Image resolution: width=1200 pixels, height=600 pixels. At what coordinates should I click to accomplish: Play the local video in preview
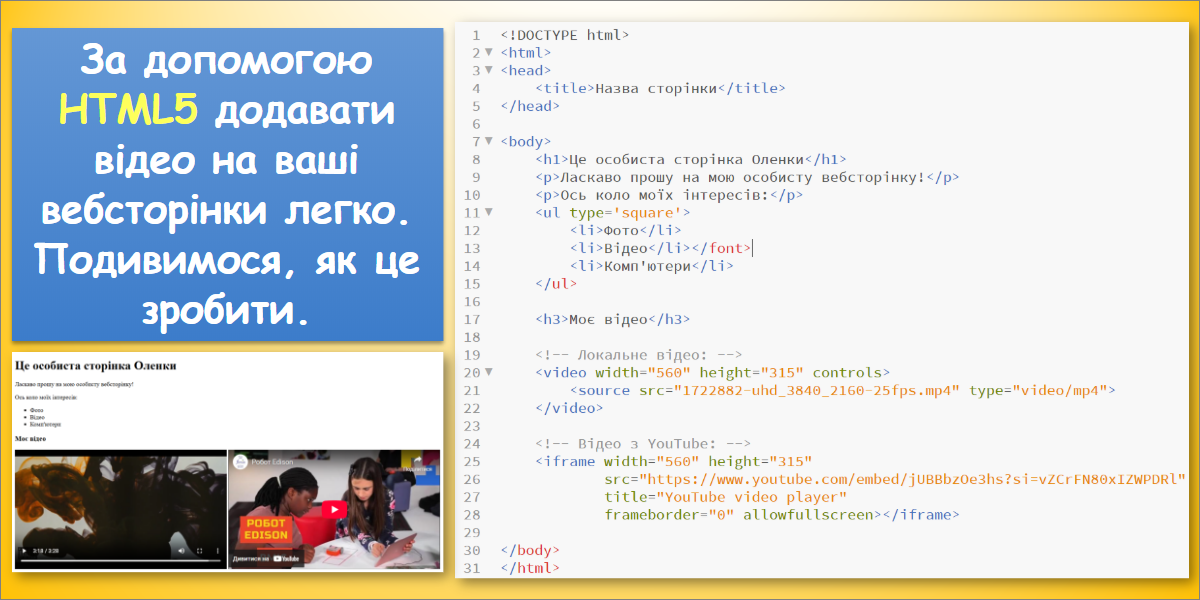pyautogui.click(x=23, y=551)
